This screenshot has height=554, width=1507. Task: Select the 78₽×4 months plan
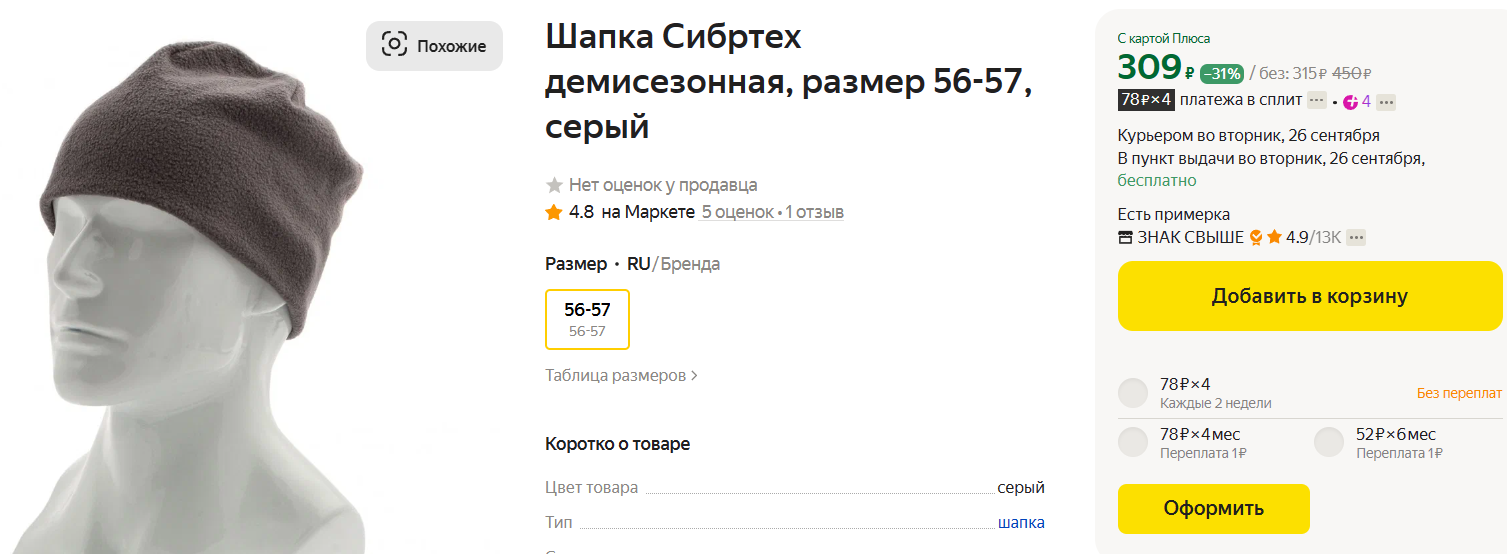[x=1133, y=442]
